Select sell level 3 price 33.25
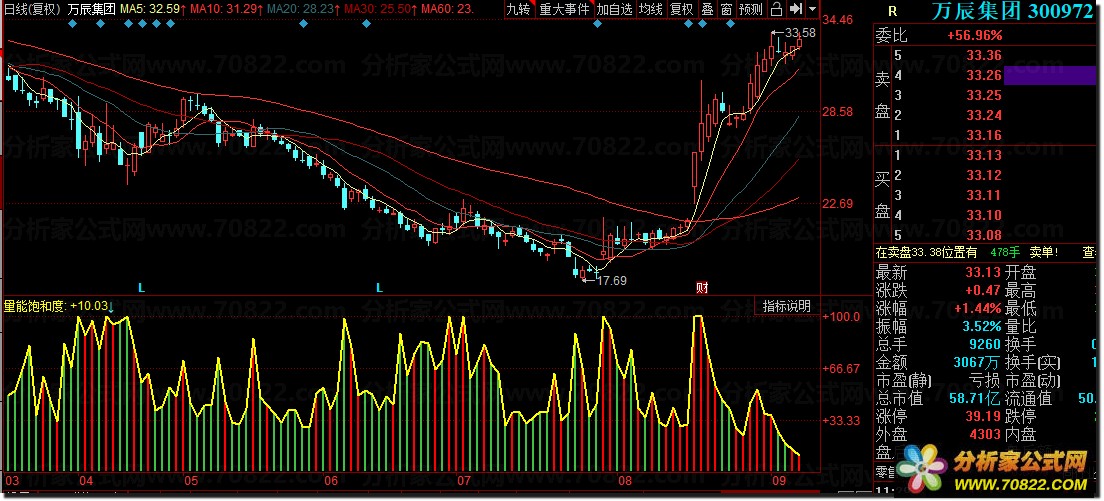The image size is (1104, 501). coord(984,96)
